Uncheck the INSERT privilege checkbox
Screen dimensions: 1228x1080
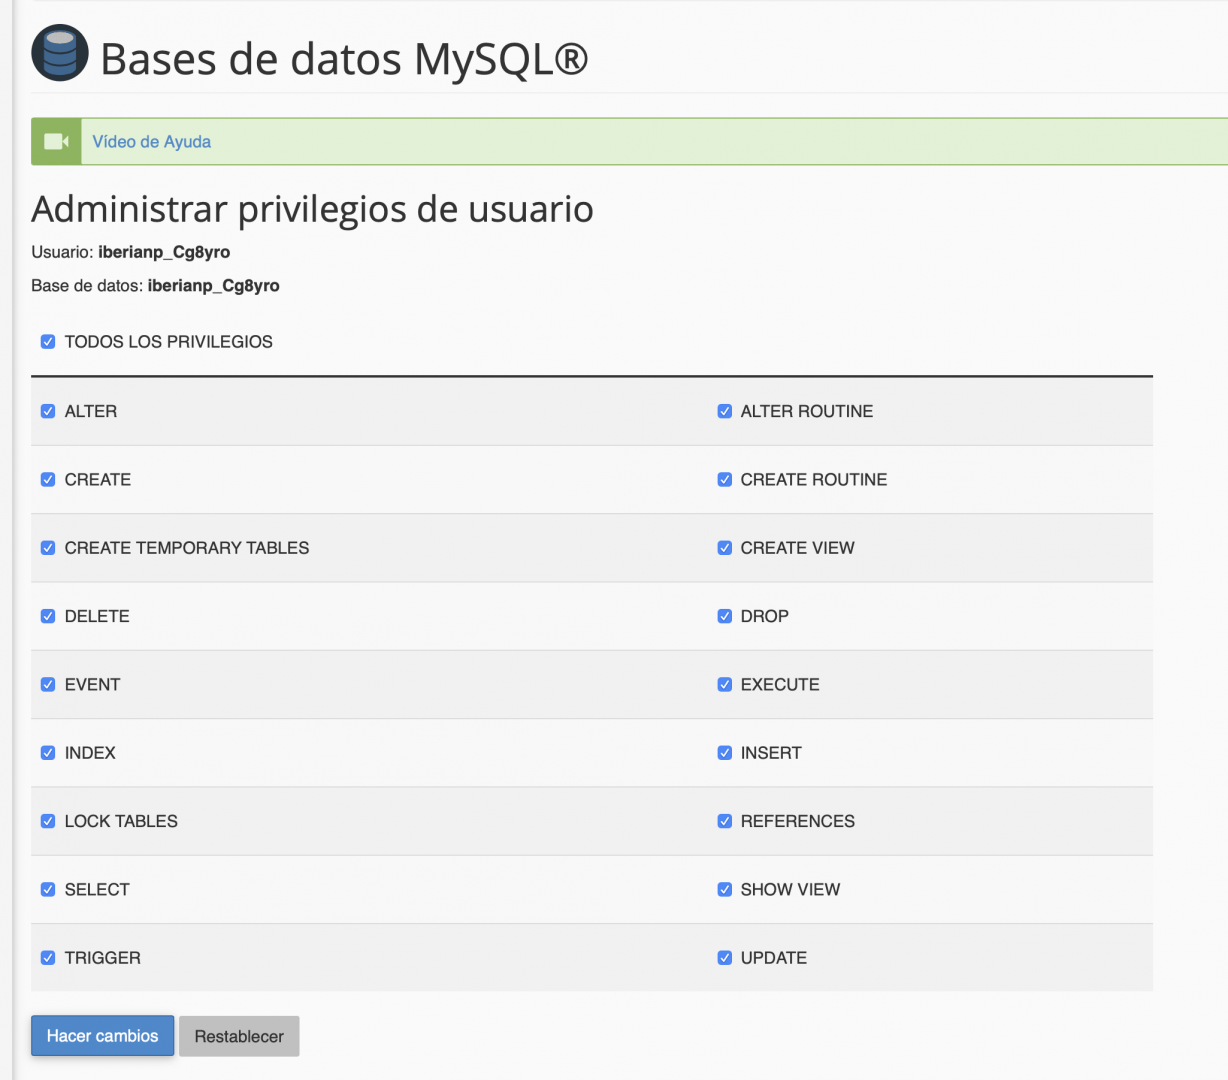click(x=725, y=753)
